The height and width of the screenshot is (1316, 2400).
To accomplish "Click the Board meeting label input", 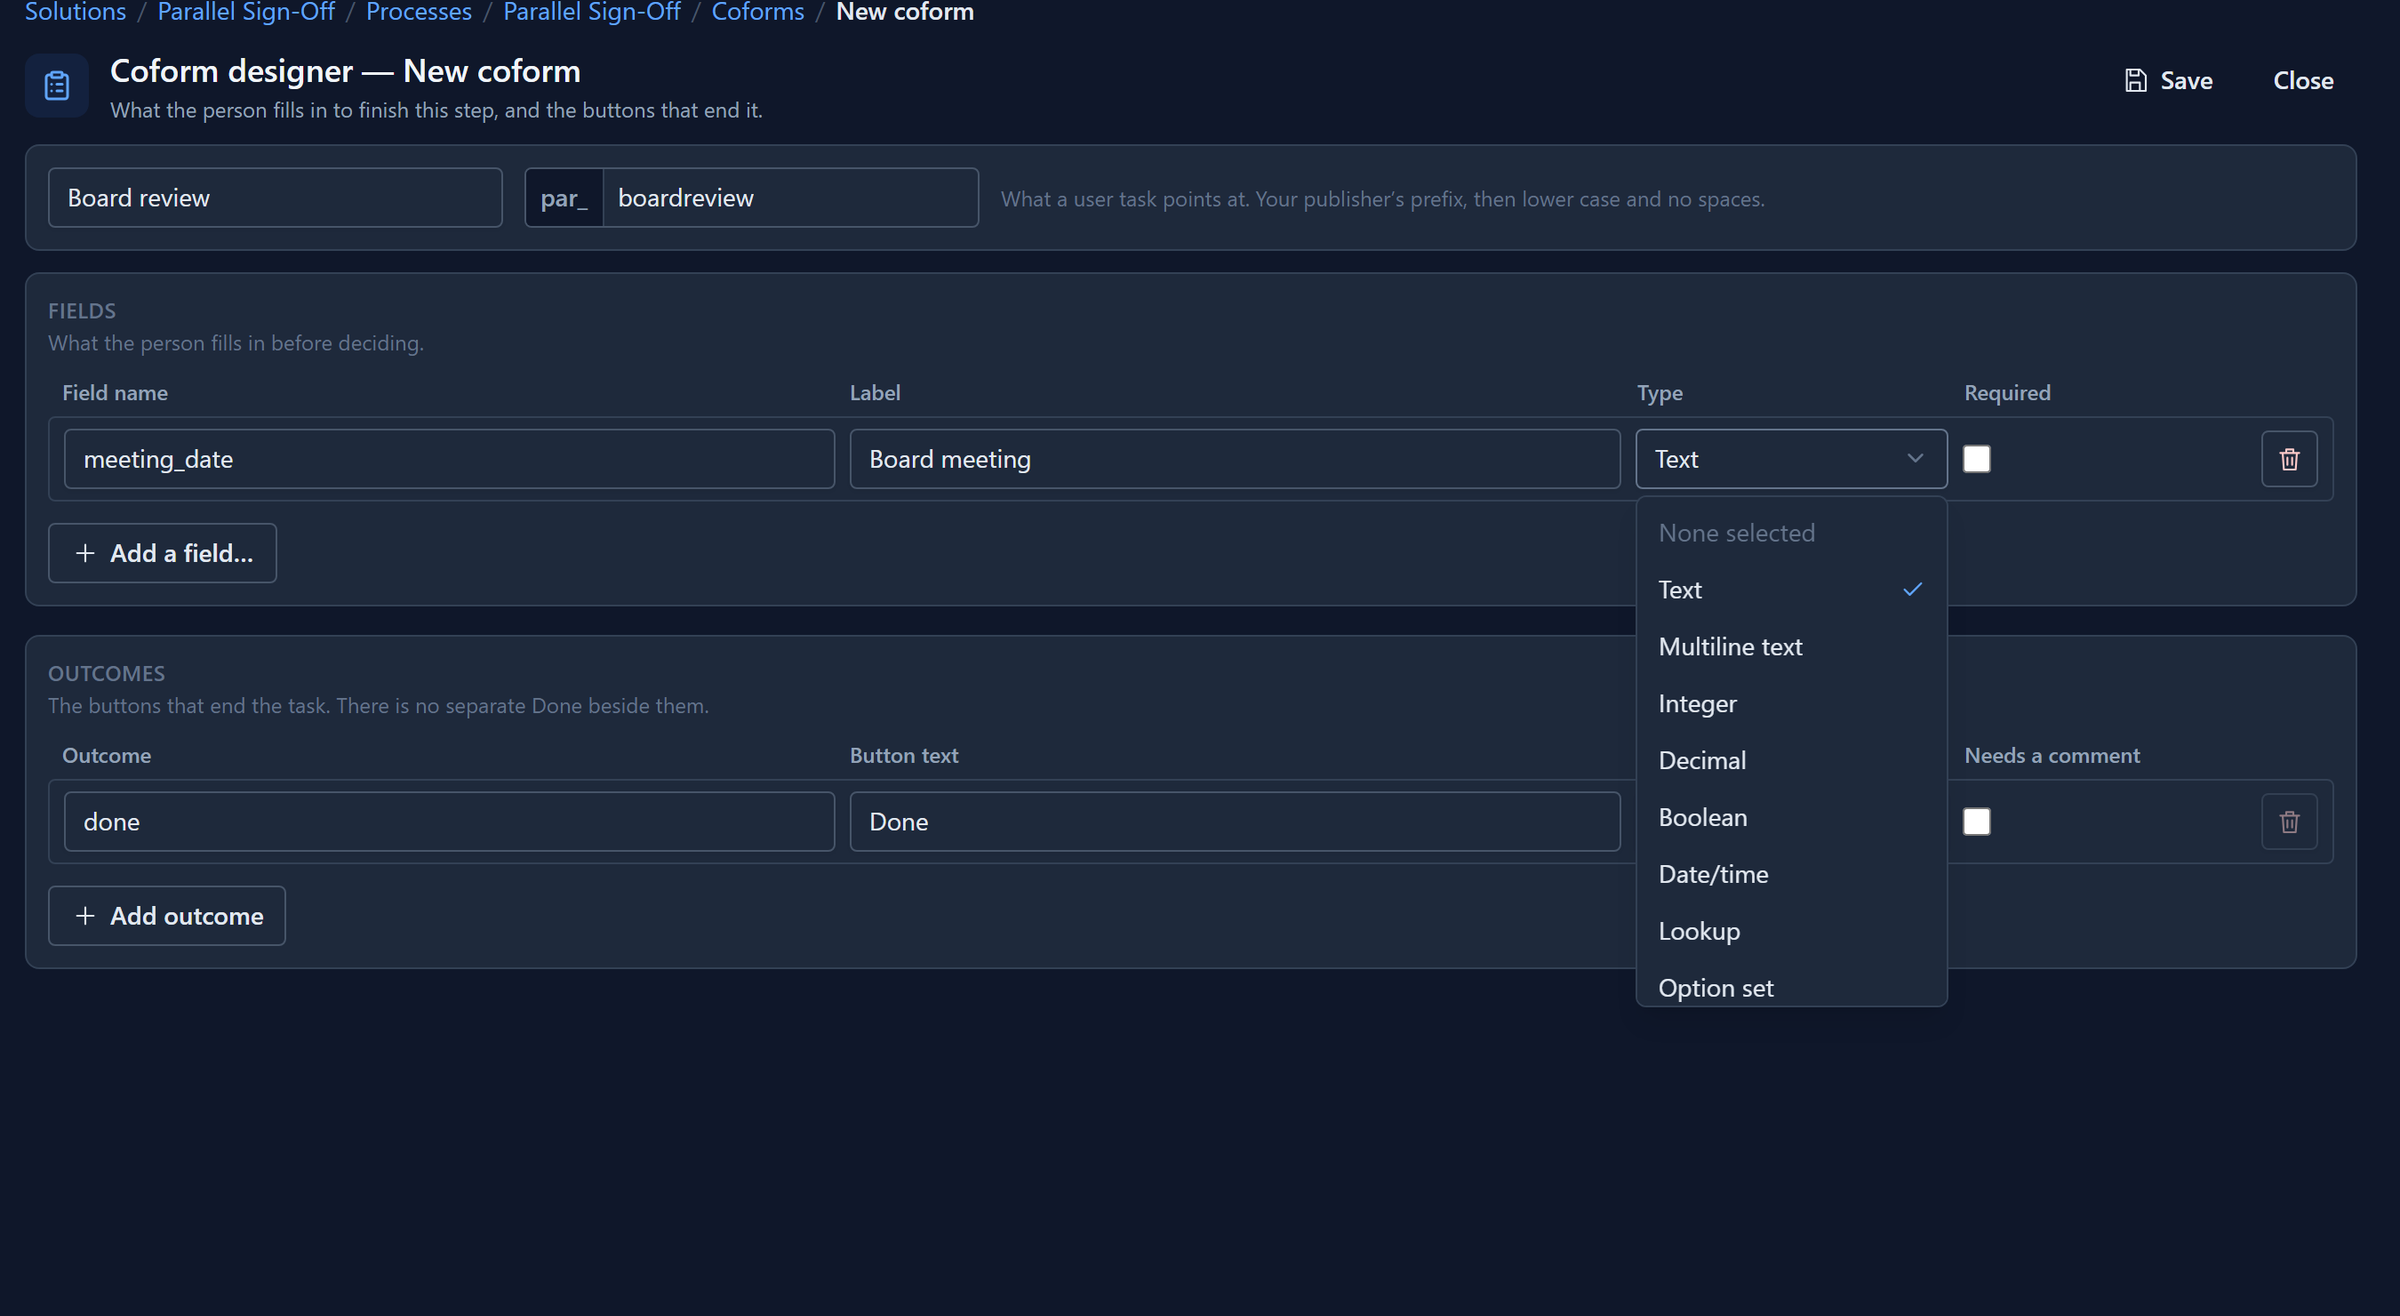I will (x=1235, y=459).
